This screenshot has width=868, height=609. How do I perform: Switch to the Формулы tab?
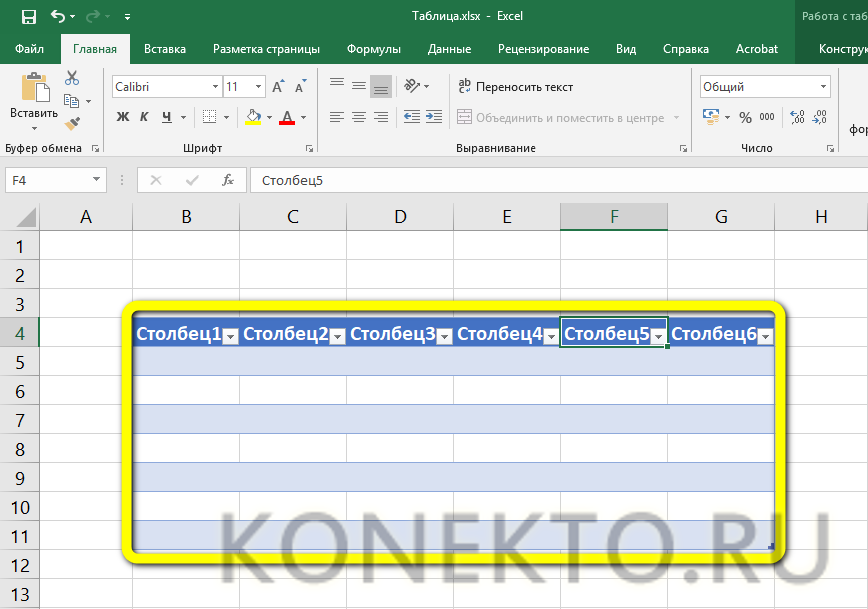pyautogui.click(x=373, y=49)
